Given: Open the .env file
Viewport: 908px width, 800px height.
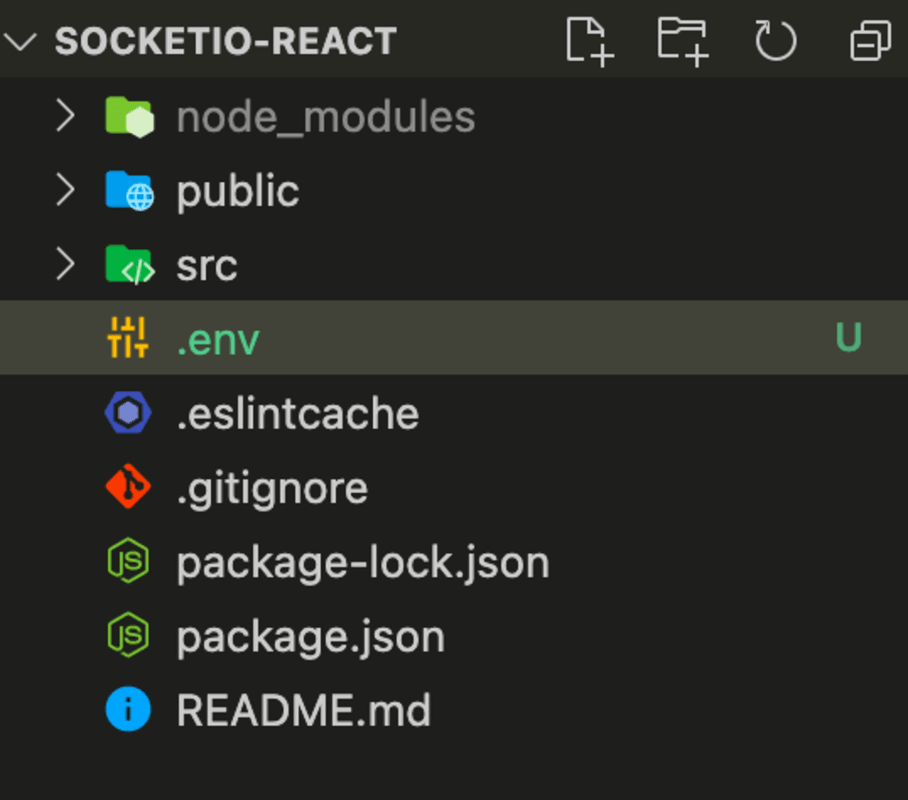Looking at the screenshot, I should (454, 338).
